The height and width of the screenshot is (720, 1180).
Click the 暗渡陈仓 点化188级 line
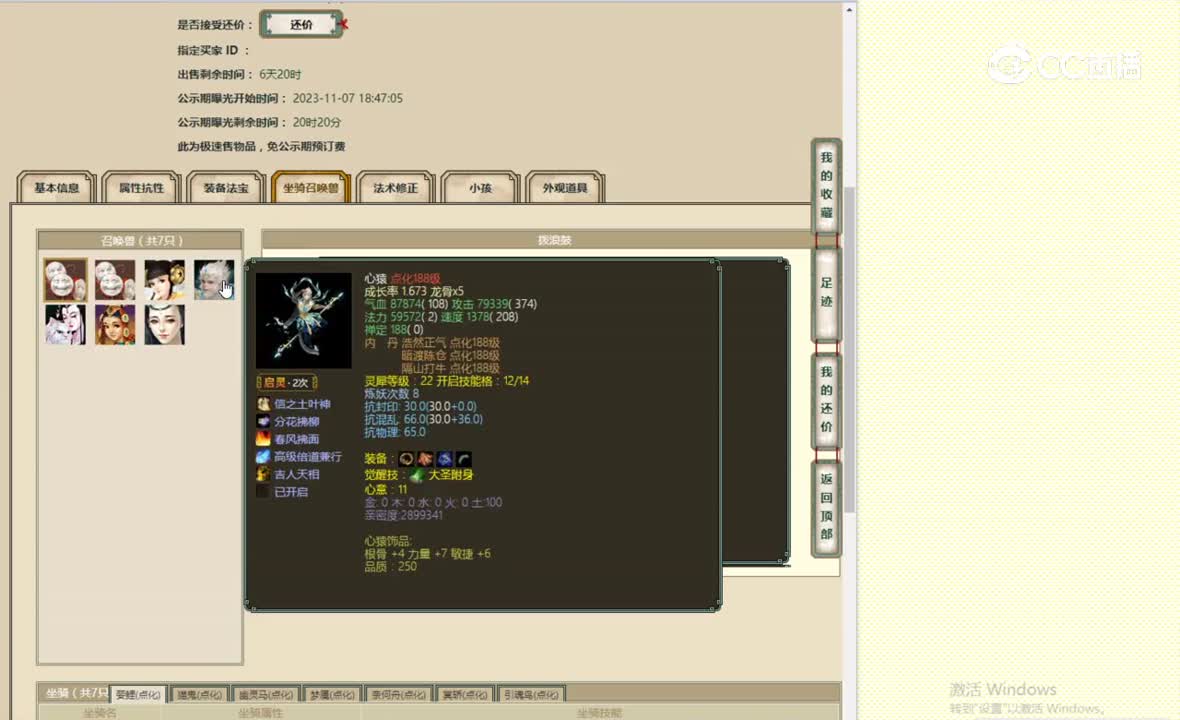click(x=450, y=356)
